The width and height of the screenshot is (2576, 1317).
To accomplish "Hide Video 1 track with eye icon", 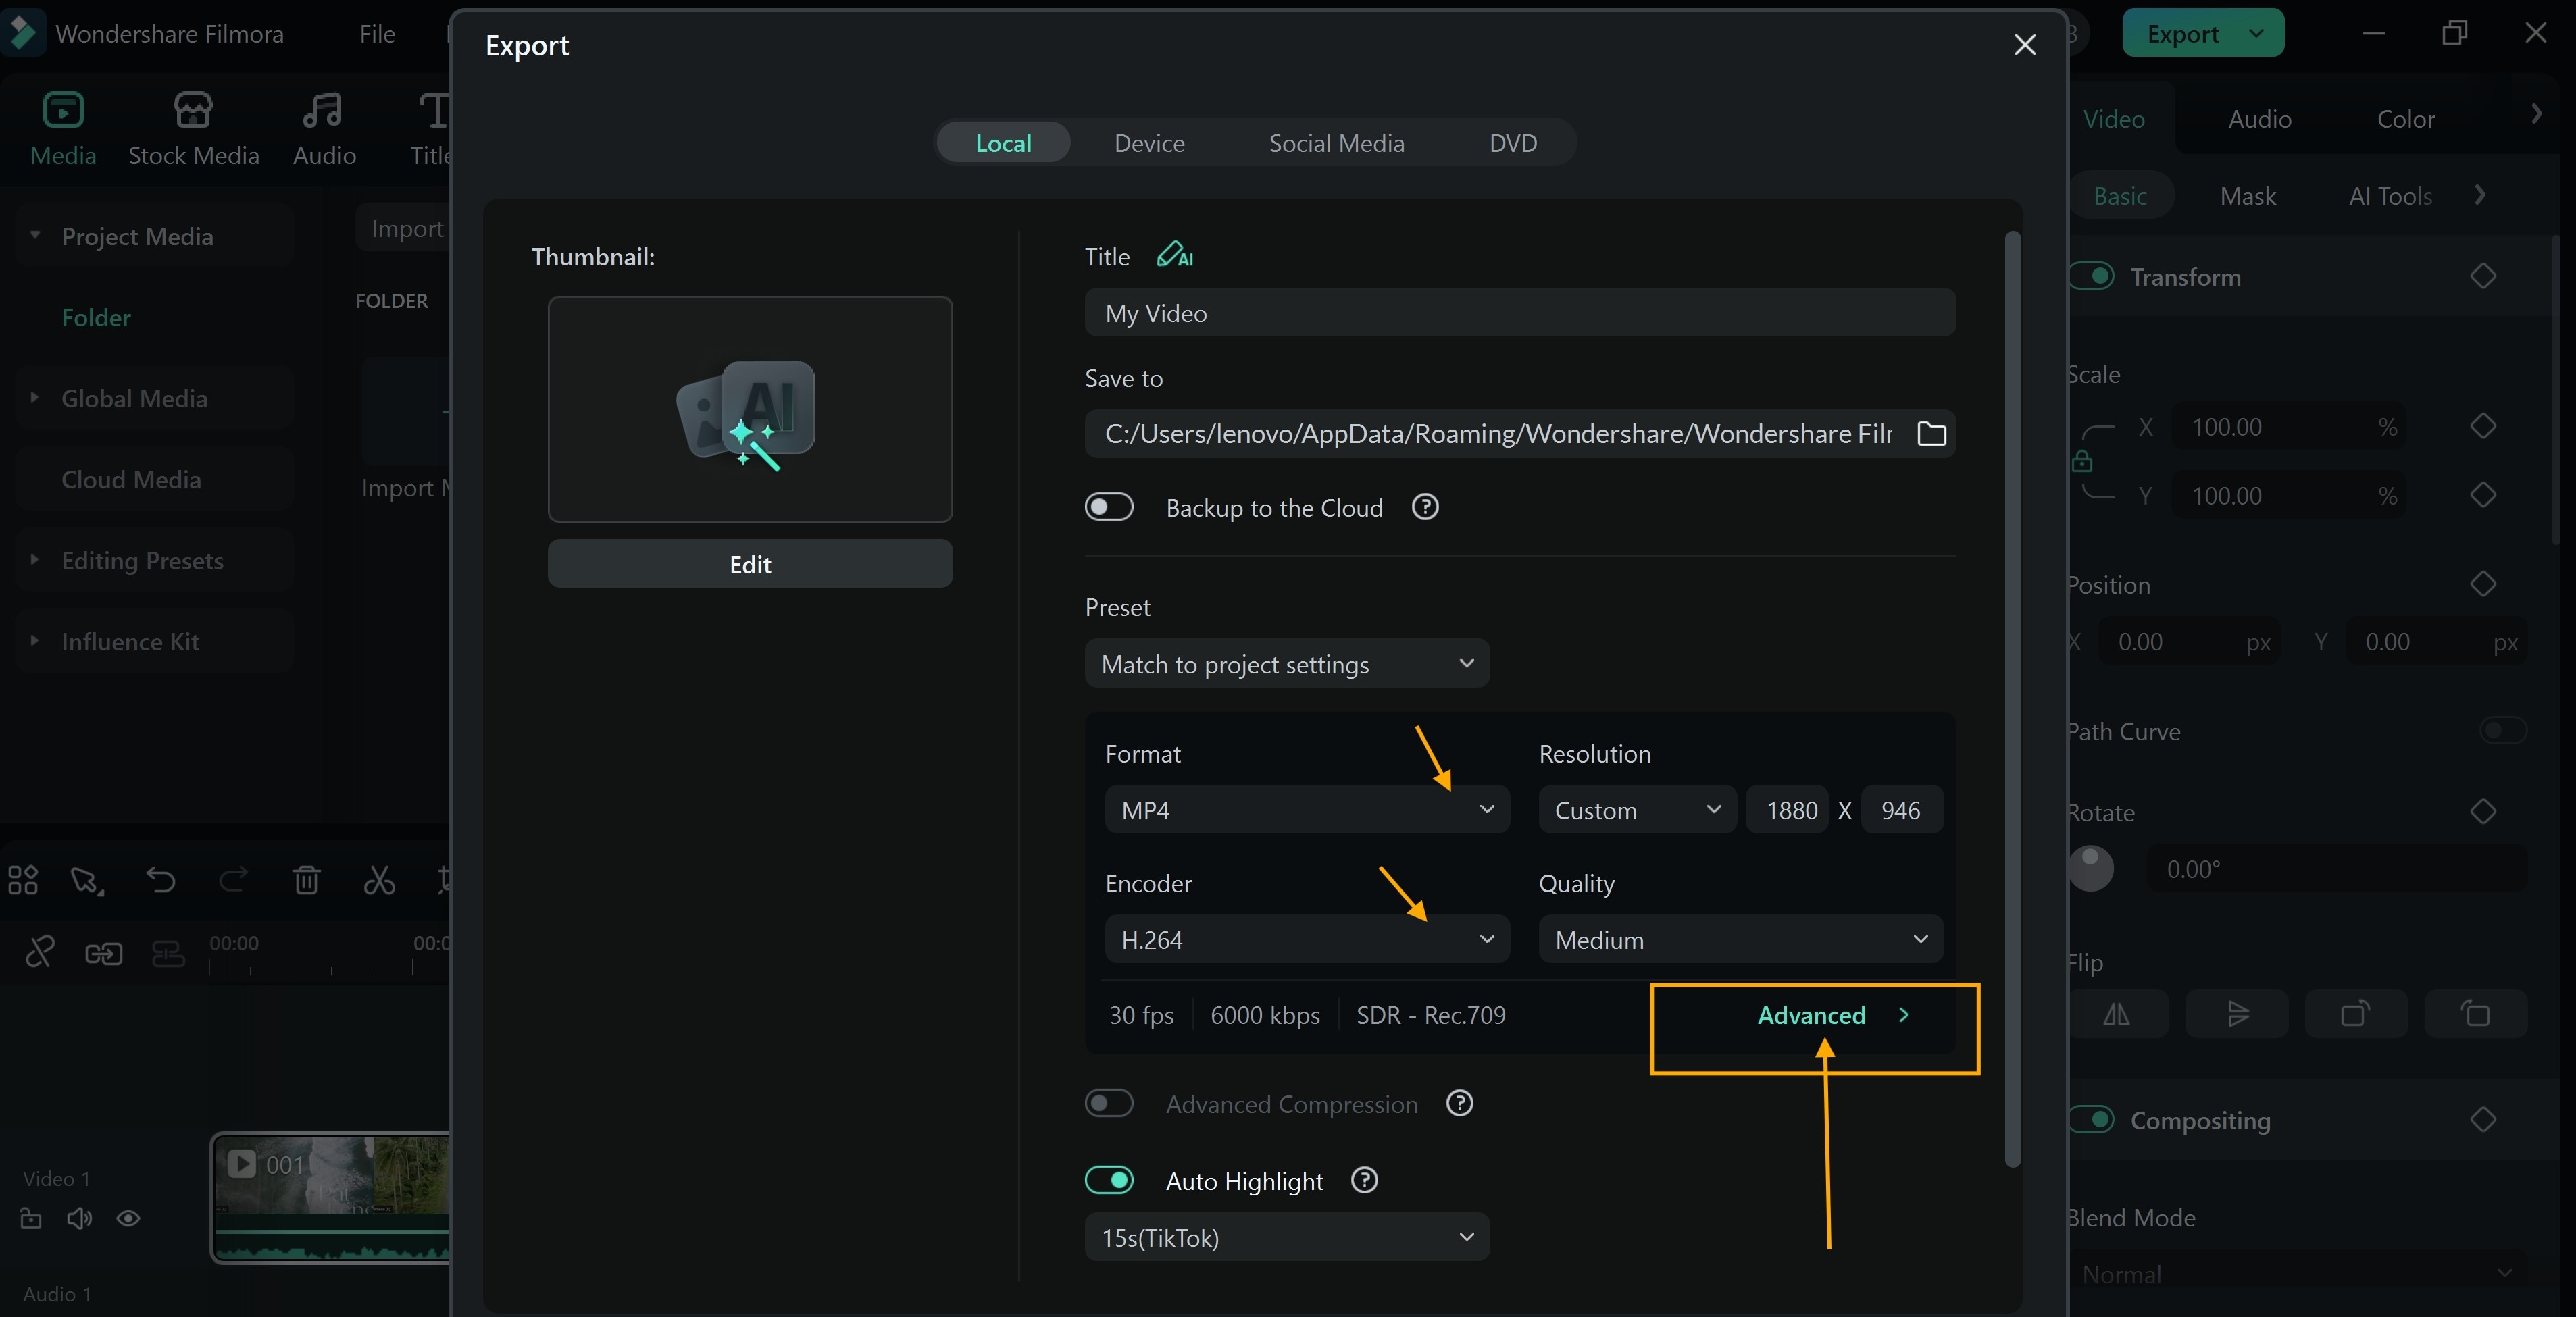I will point(128,1218).
